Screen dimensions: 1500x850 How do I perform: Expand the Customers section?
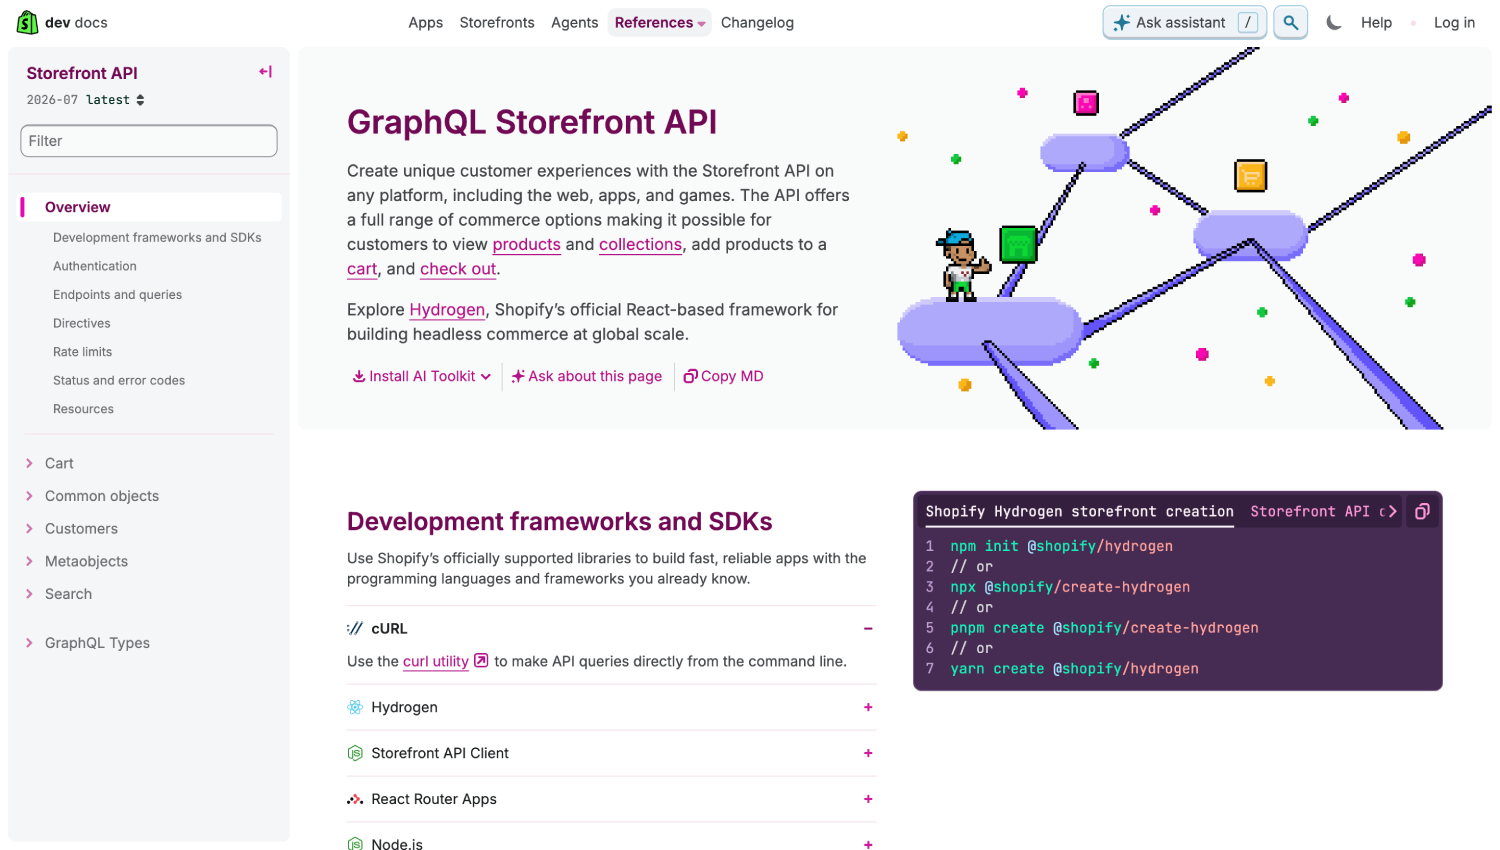pos(29,528)
